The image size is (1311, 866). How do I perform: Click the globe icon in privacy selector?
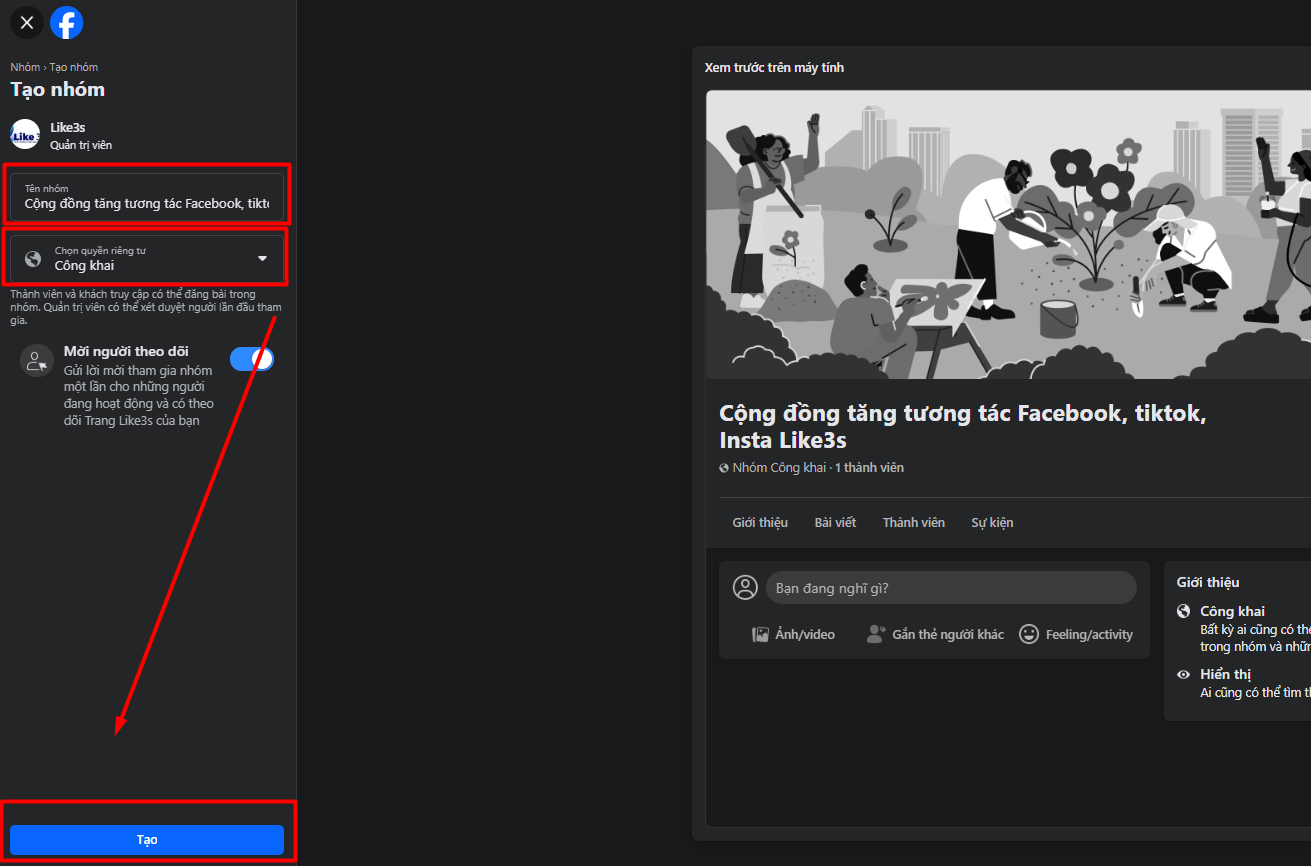(x=33, y=258)
